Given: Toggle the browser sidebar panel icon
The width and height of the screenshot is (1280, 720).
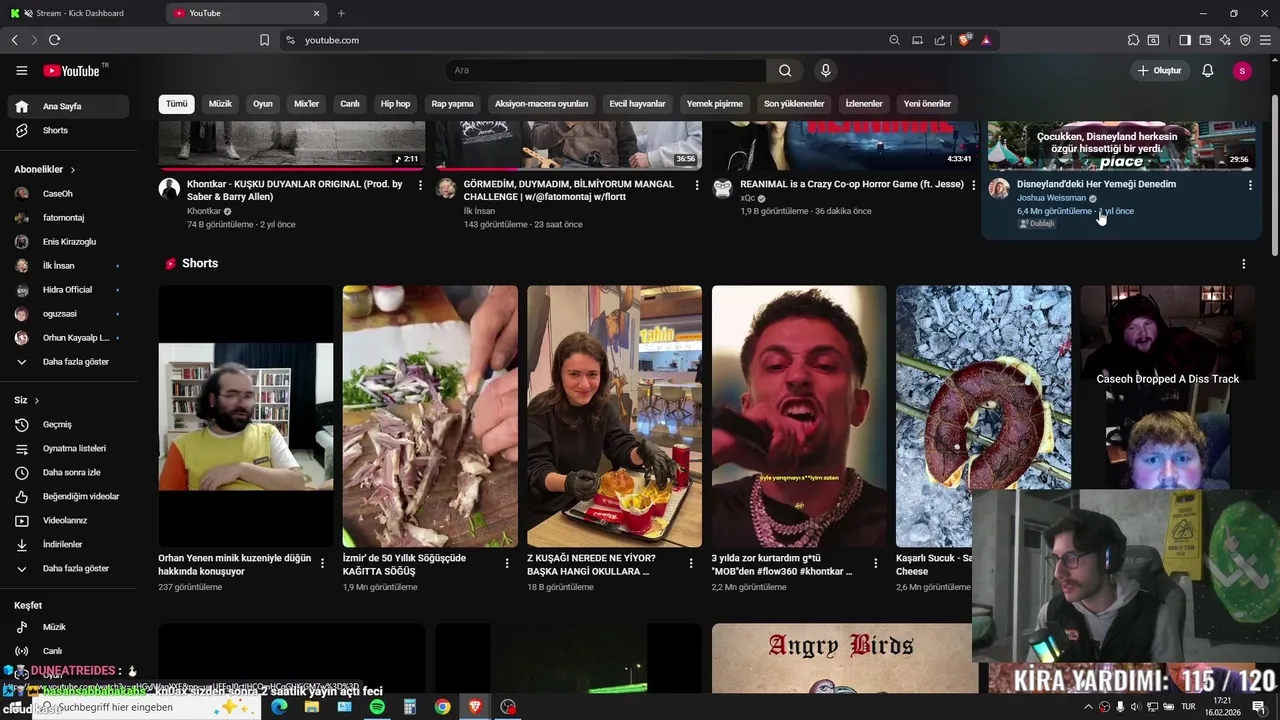Looking at the screenshot, I should (1185, 40).
